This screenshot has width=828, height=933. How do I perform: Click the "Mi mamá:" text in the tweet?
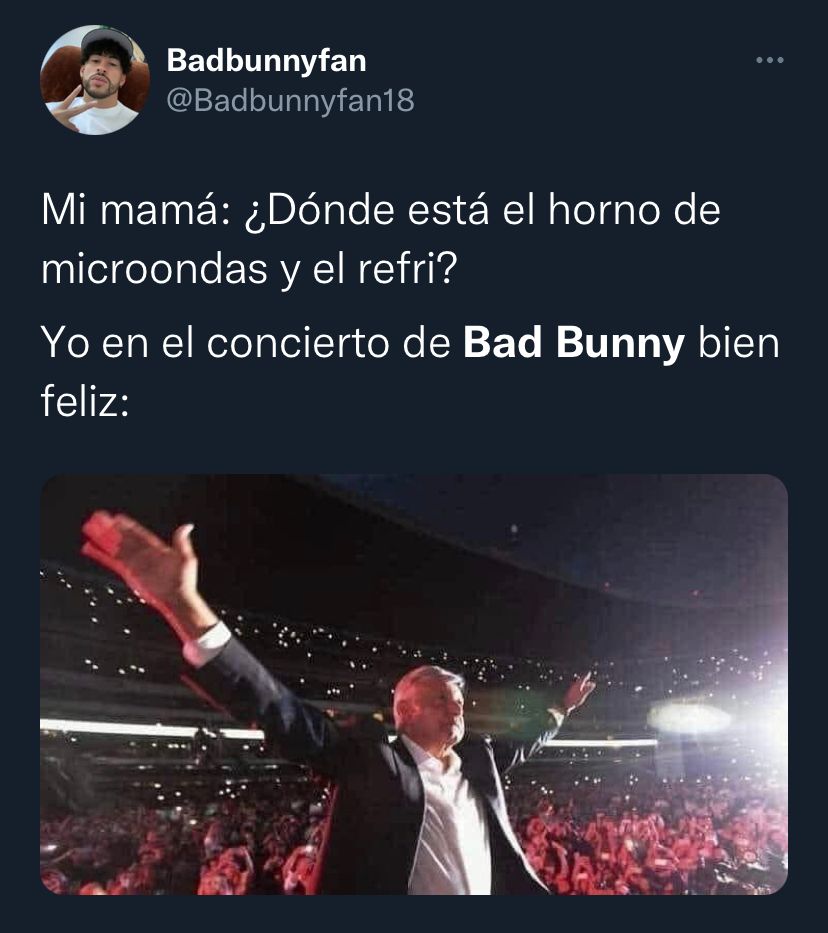point(136,210)
